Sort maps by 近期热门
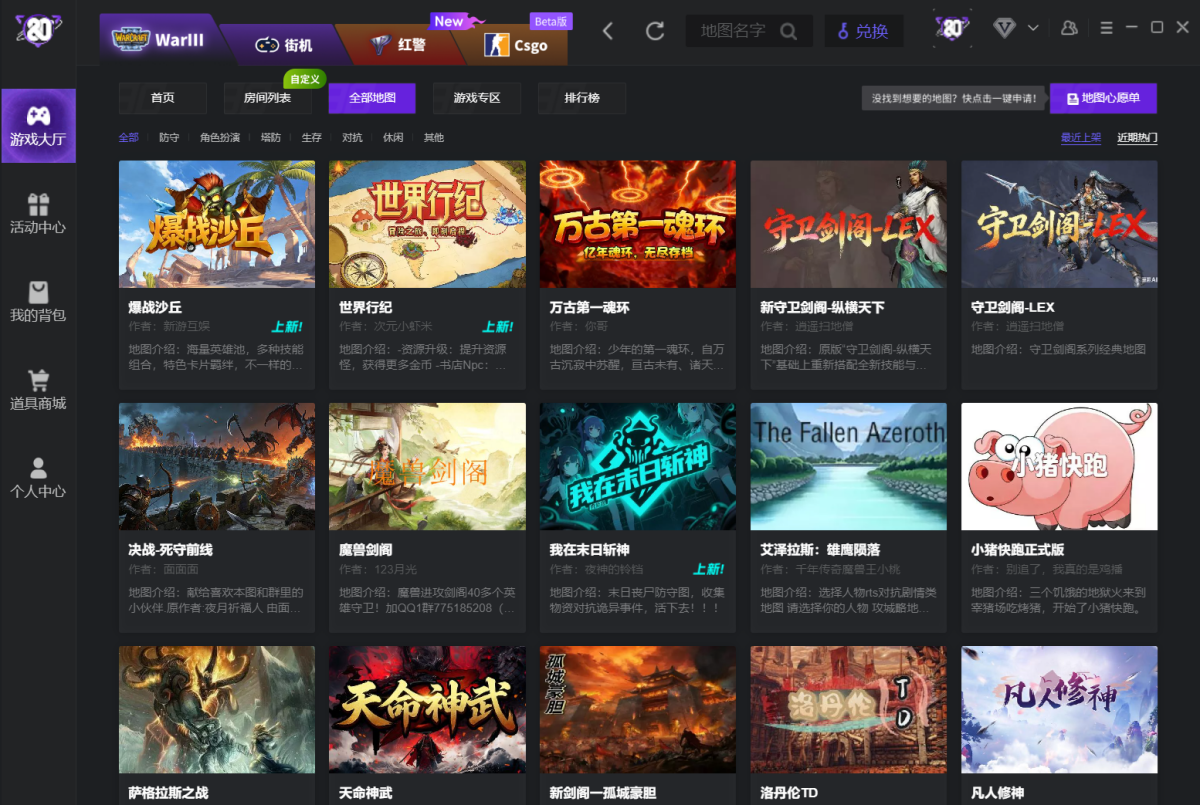This screenshot has width=1200, height=805. [1137, 138]
